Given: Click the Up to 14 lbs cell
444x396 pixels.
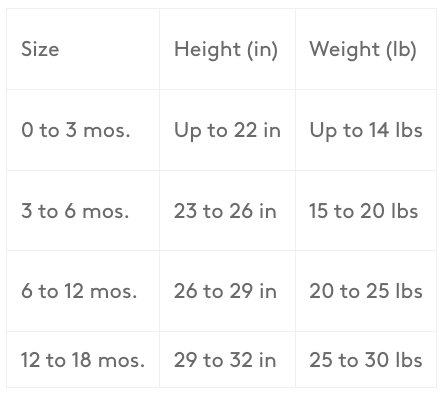Looking at the screenshot, I should point(366,130).
